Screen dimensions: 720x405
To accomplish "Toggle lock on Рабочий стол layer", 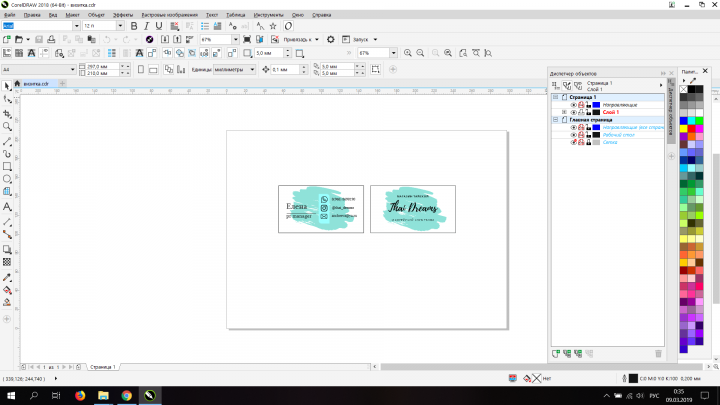I will click(588, 135).
